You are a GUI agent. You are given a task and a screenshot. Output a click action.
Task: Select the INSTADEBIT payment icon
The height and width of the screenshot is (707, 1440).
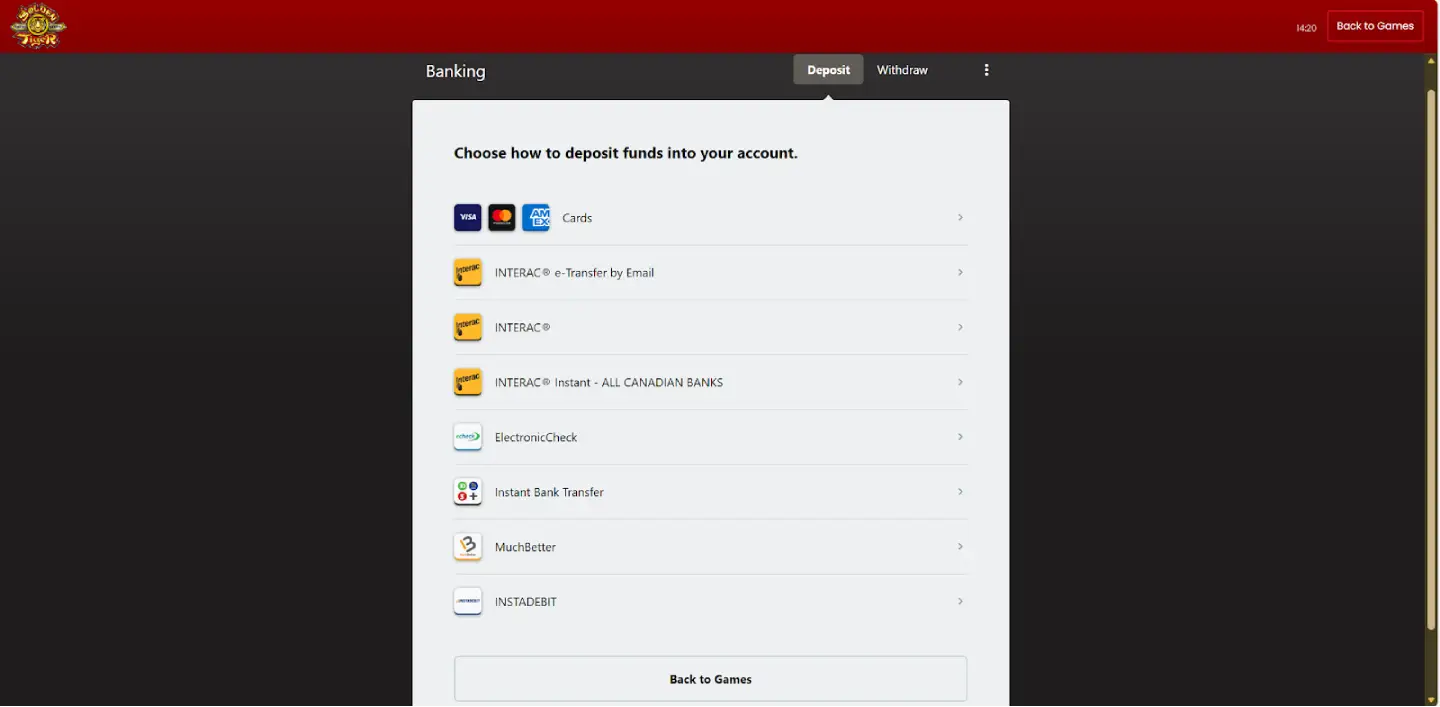coord(467,601)
